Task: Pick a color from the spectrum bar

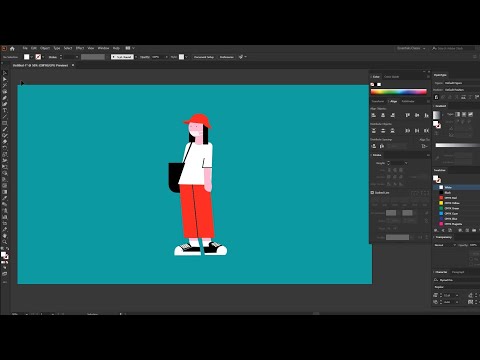Action: pos(399,92)
